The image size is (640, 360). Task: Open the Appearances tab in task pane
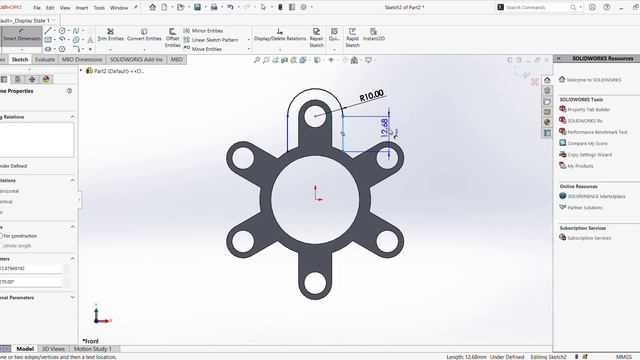click(x=547, y=122)
